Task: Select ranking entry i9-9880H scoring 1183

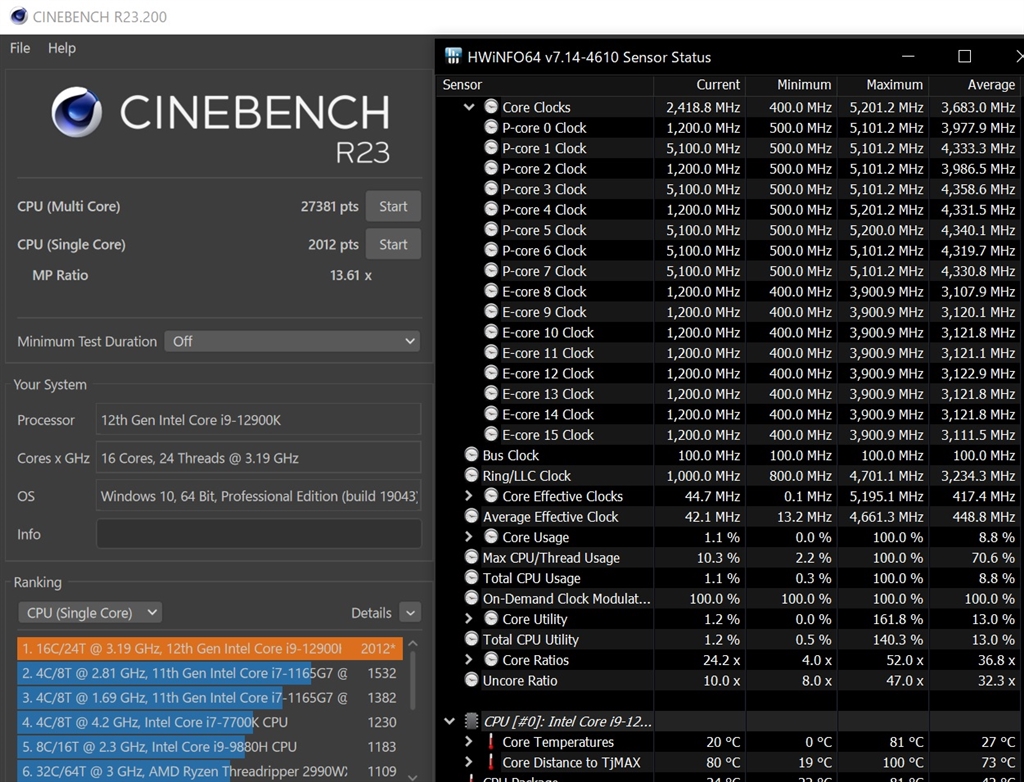Action: coord(210,747)
